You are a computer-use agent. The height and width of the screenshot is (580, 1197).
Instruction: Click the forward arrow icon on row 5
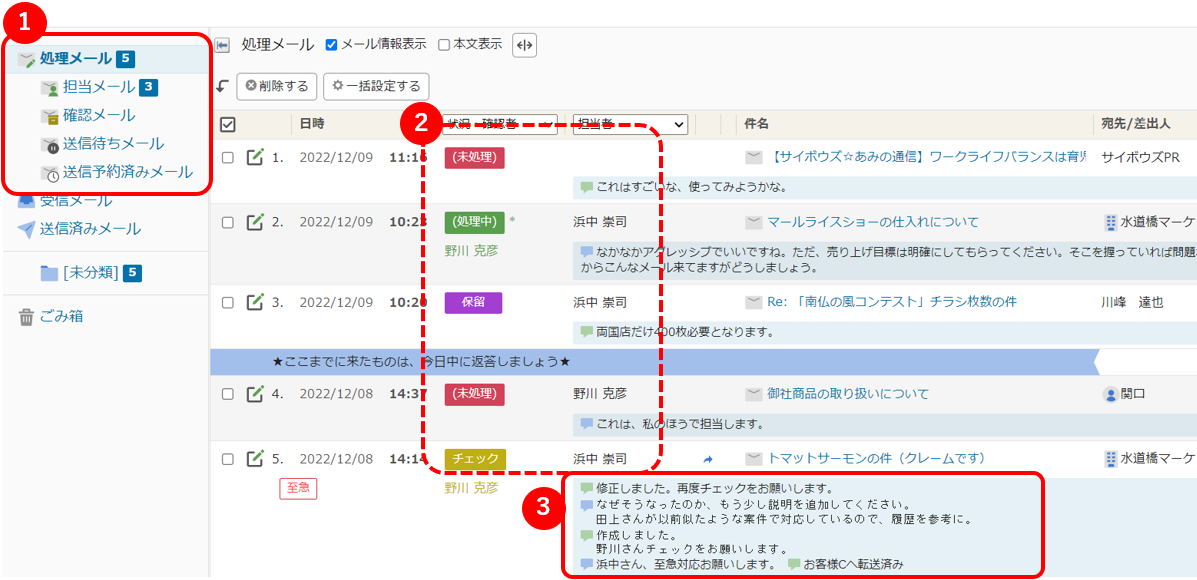click(x=708, y=459)
